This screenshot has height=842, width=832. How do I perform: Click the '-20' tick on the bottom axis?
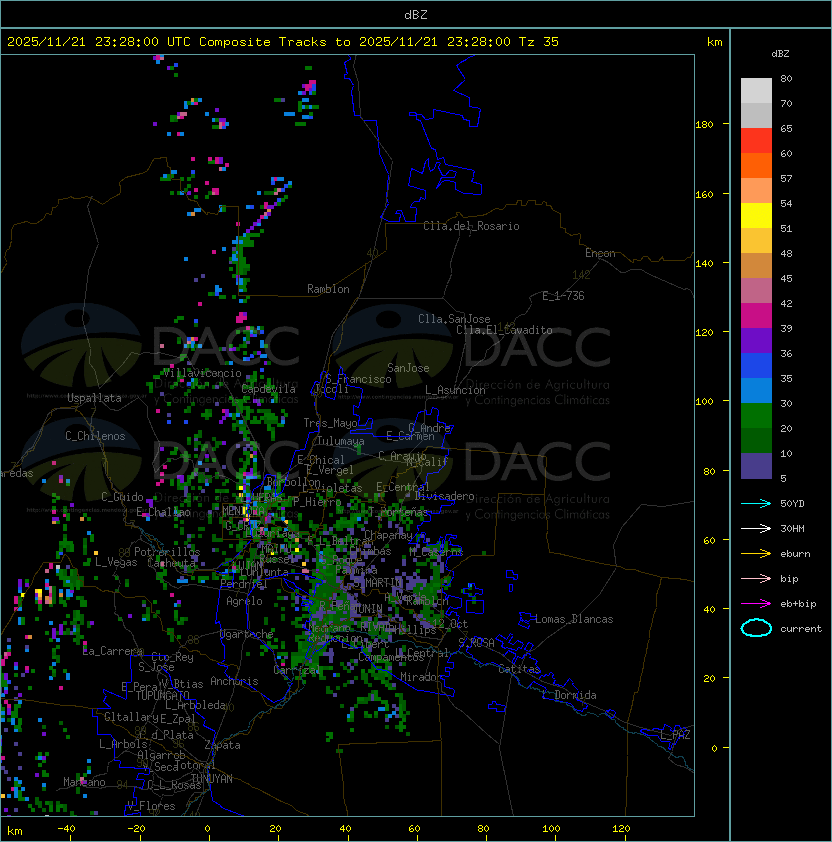136,829
